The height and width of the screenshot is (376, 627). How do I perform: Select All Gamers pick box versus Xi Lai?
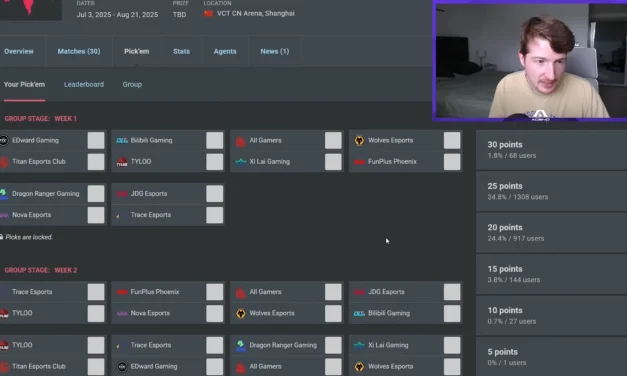(x=333, y=140)
